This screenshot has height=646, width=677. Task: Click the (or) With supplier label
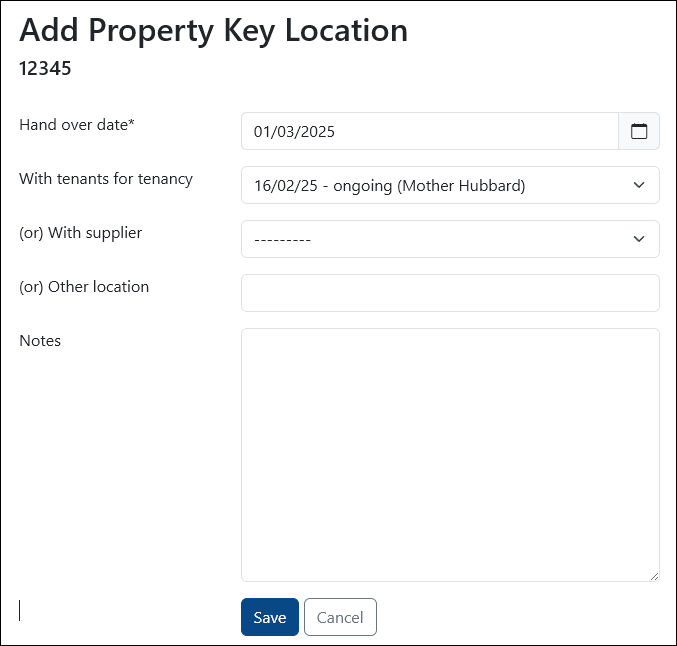[81, 233]
